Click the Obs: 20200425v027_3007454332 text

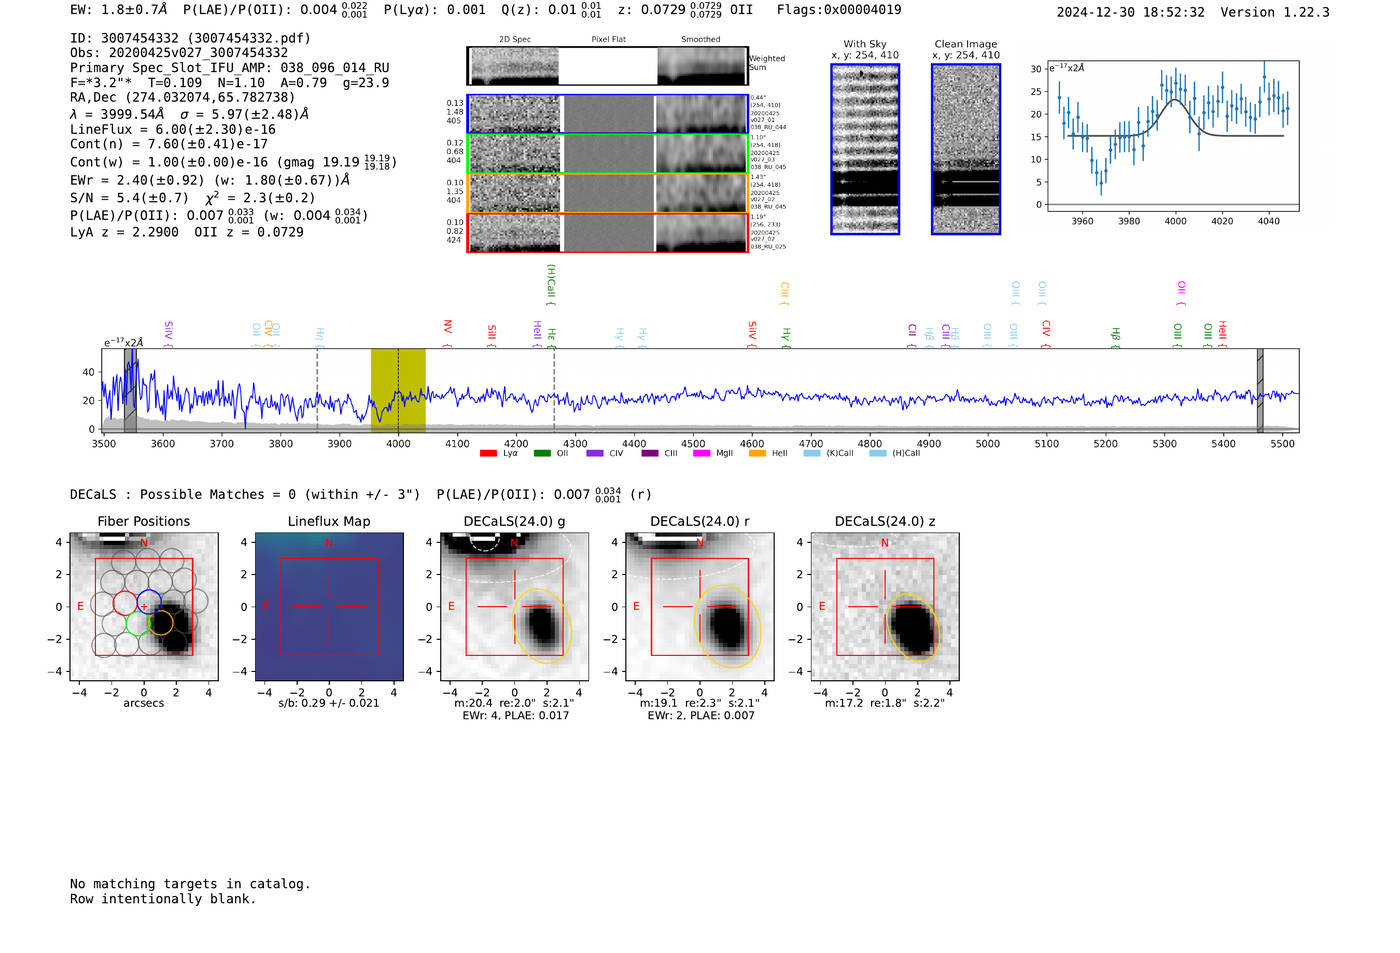tap(179, 53)
